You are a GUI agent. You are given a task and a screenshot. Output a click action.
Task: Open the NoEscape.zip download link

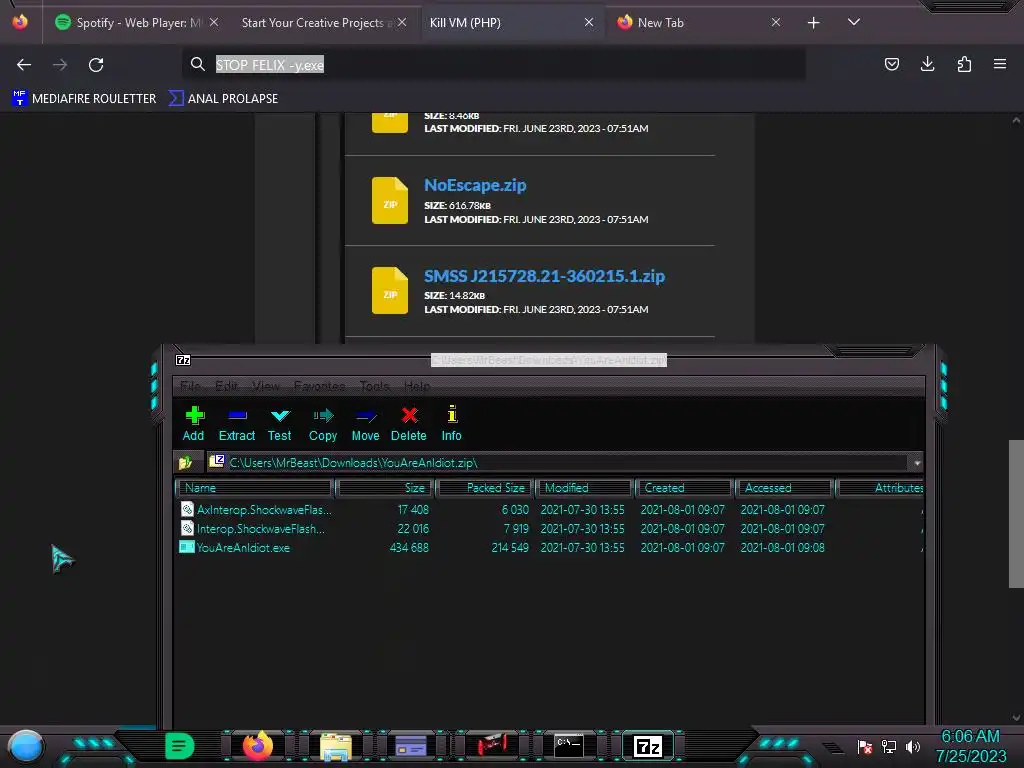coord(475,185)
